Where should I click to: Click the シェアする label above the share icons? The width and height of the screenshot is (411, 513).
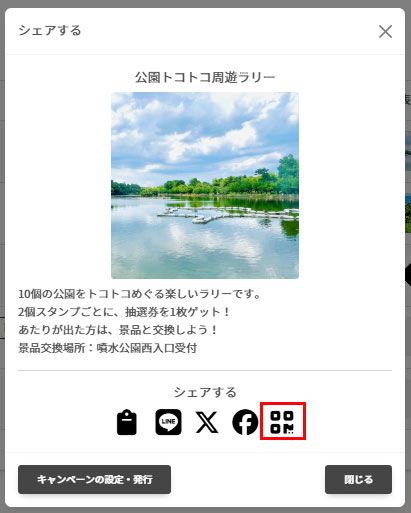pyautogui.click(x=205, y=392)
